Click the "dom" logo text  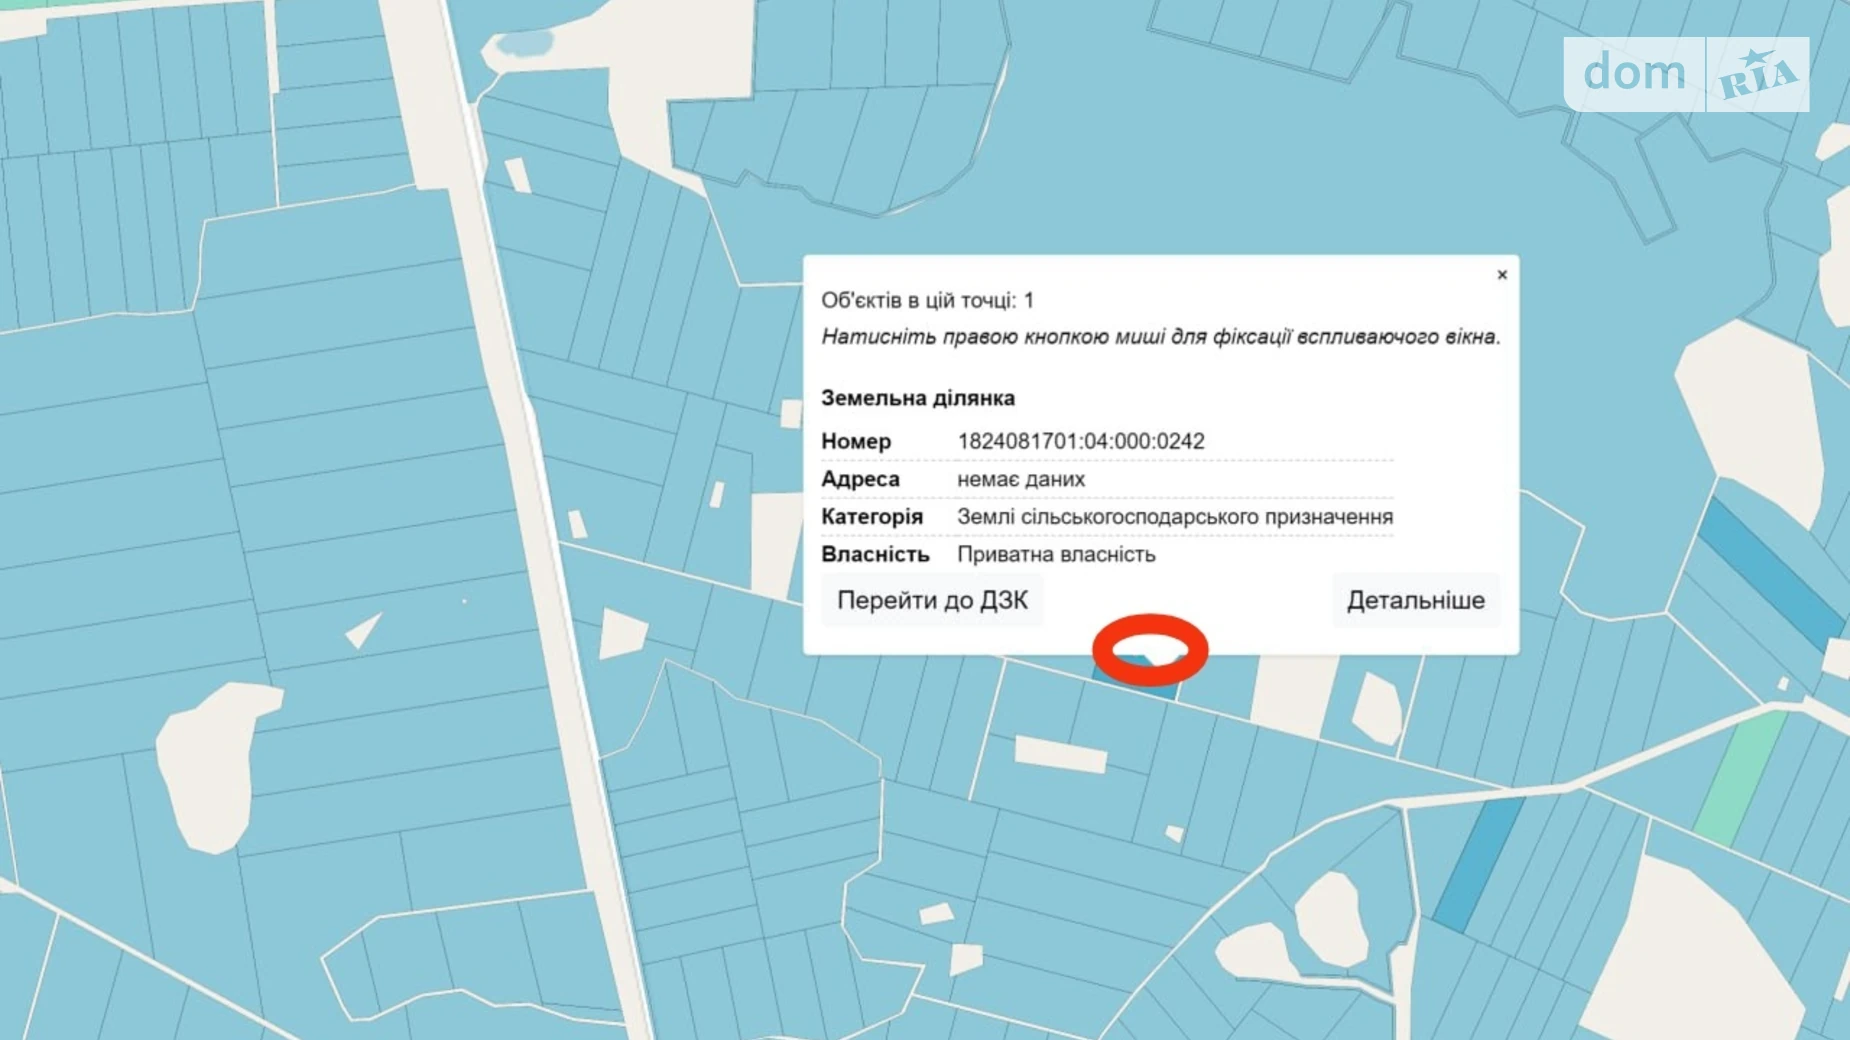(1634, 74)
